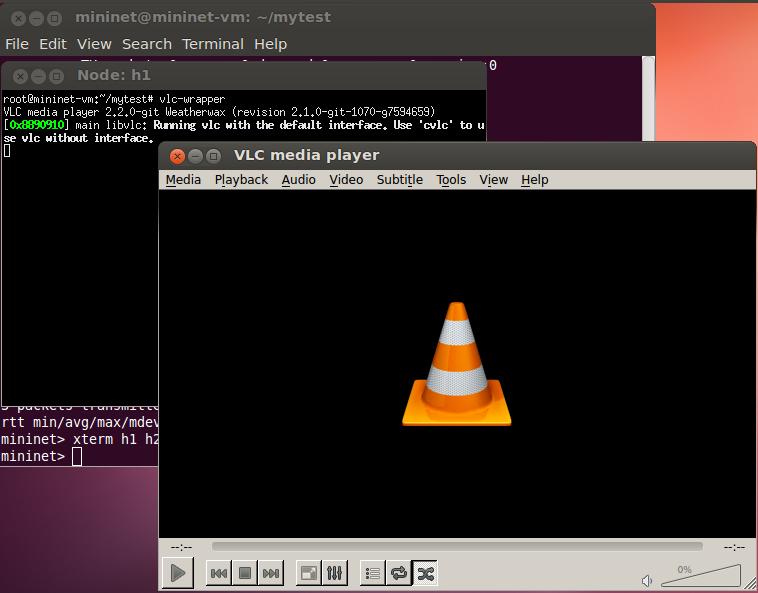Image resolution: width=758 pixels, height=593 pixels.
Task: Open the terminal Help menu
Action: pos(271,44)
